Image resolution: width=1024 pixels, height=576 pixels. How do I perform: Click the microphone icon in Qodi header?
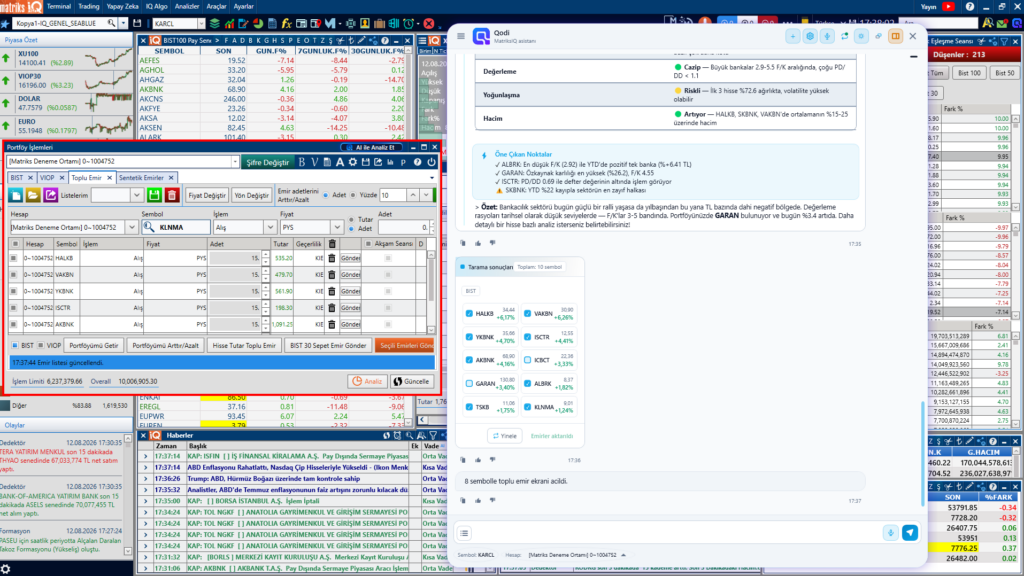coord(827,36)
